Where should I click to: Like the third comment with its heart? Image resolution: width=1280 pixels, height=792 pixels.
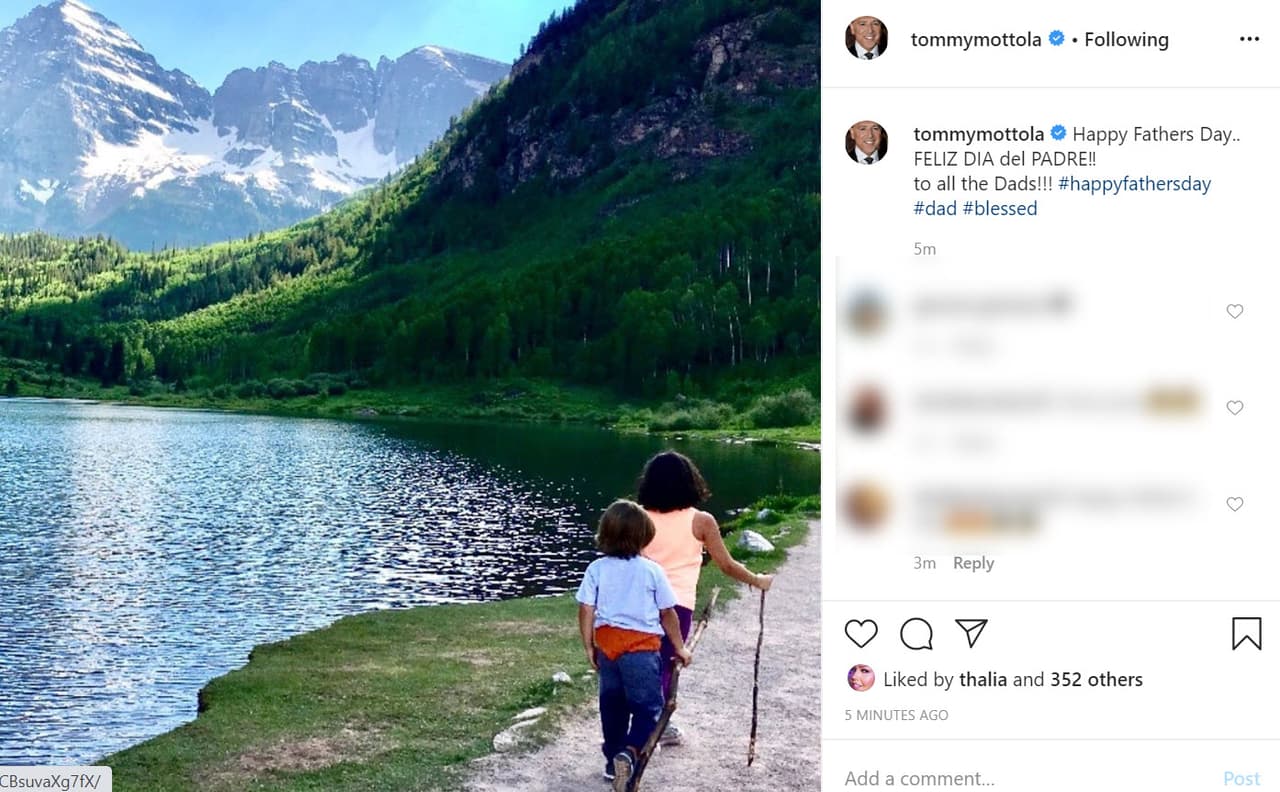tap(1235, 504)
